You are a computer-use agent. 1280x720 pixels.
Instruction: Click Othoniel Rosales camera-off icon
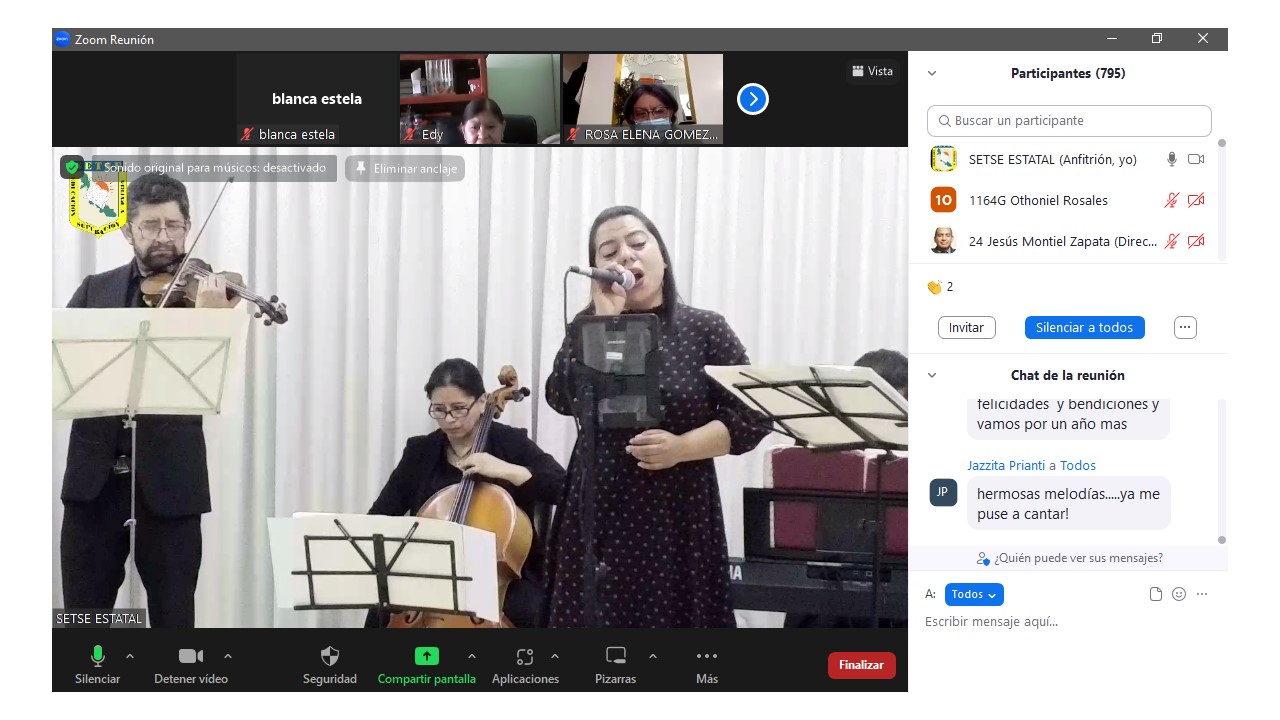(x=1196, y=200)
